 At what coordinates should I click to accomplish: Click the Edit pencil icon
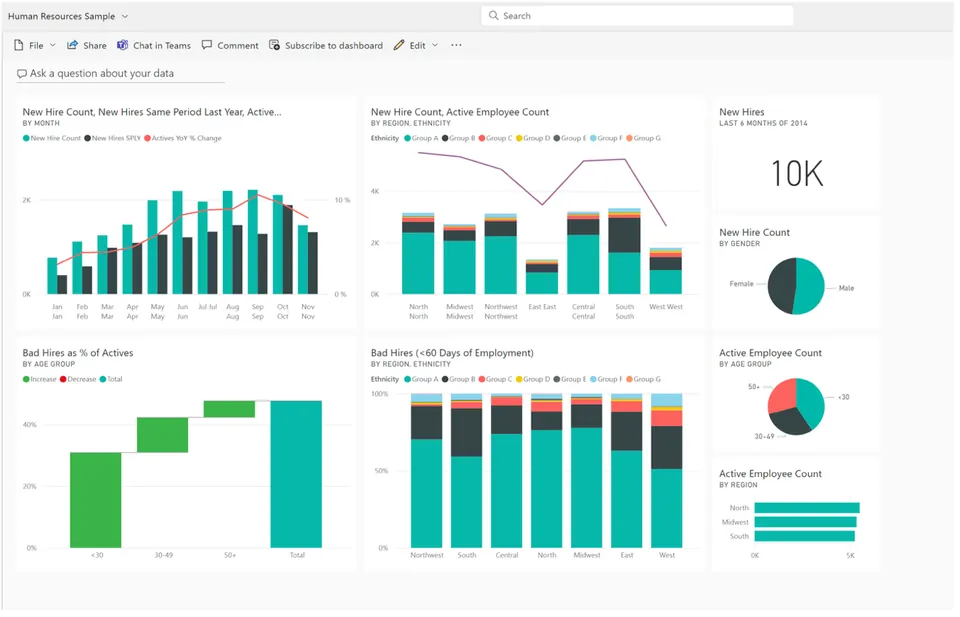point(399,45)
